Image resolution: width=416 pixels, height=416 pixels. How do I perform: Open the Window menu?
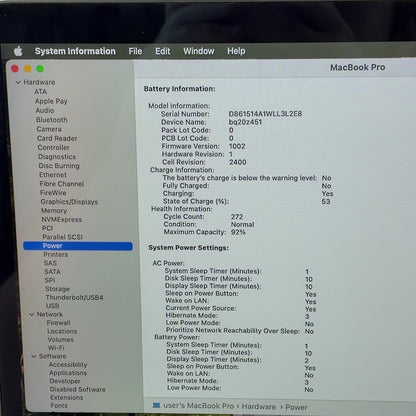(199, 51)
